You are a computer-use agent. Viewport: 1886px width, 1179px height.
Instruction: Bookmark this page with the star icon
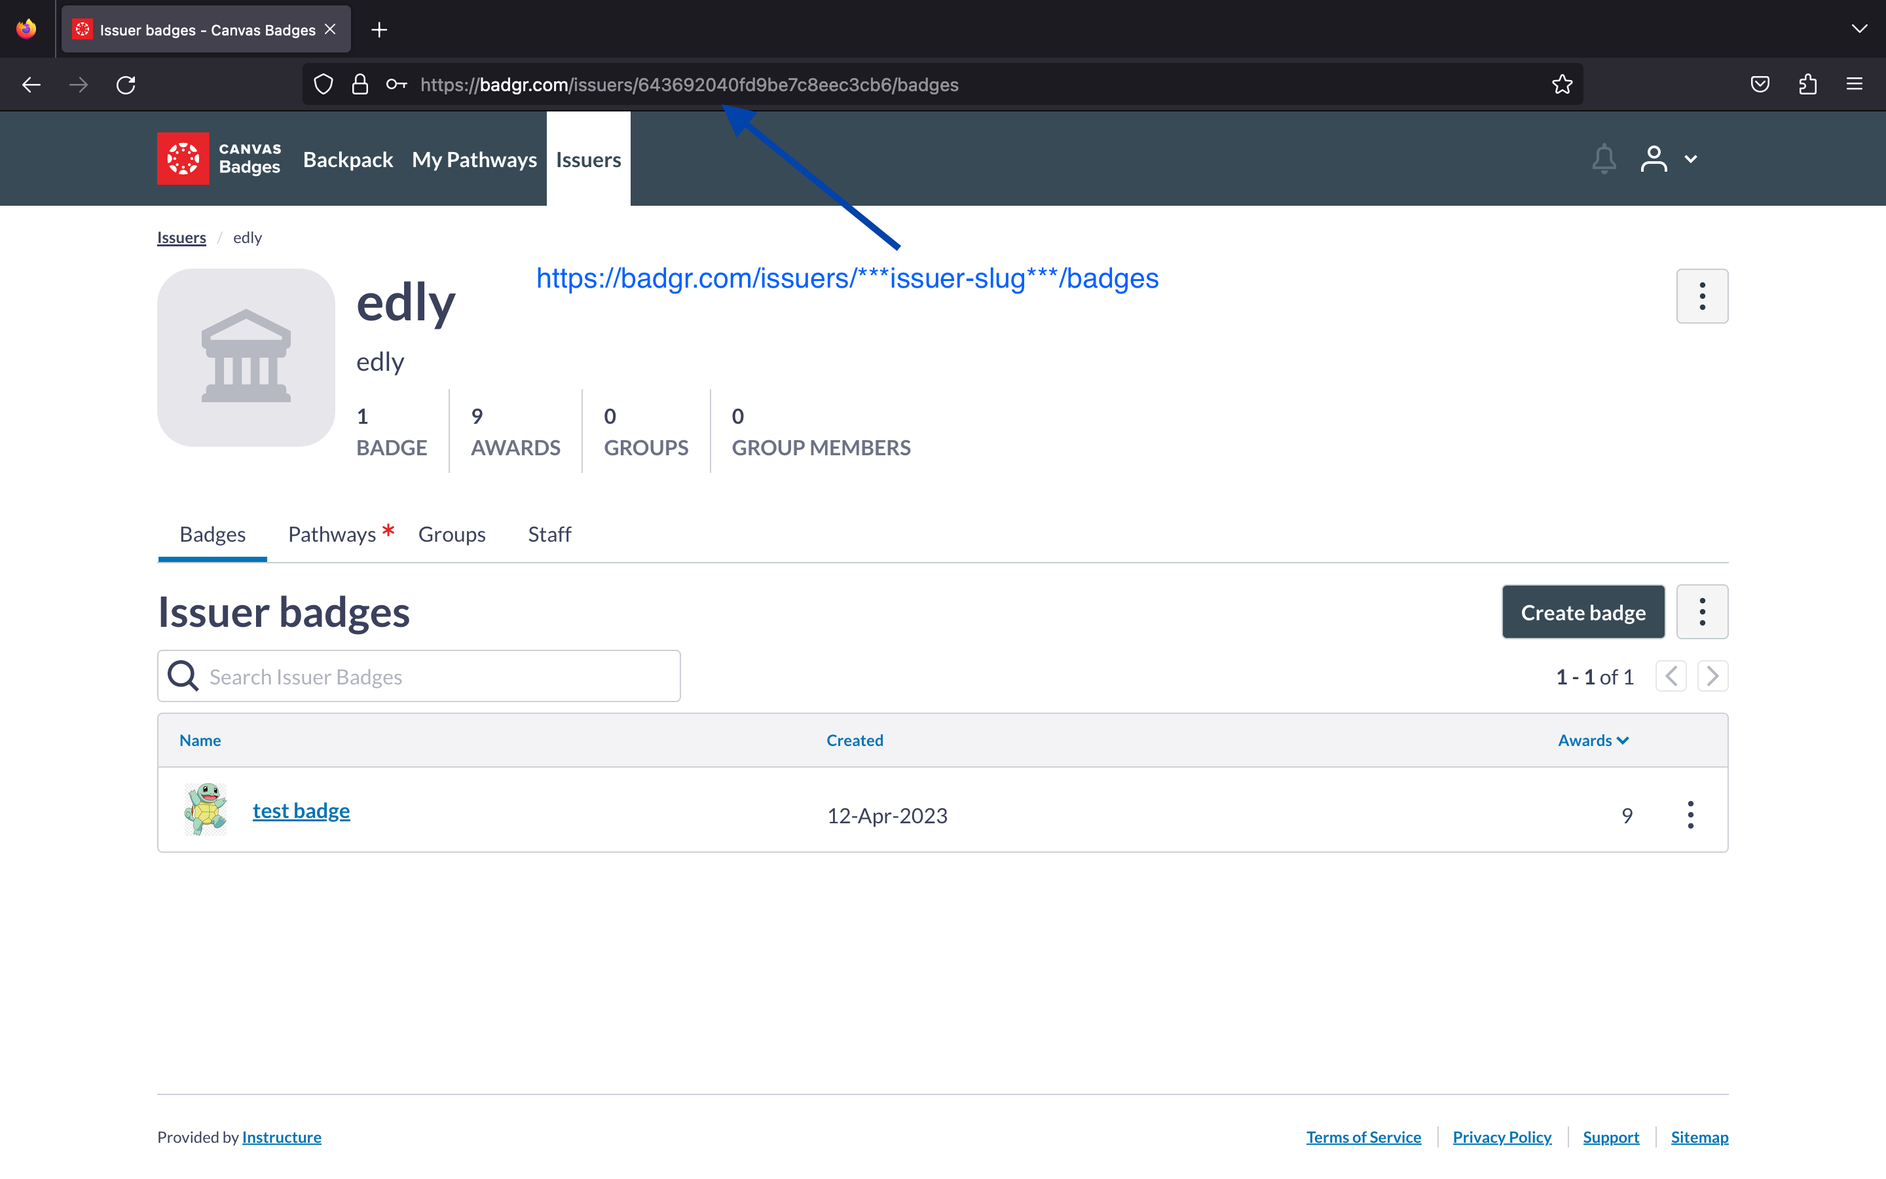click(1563, 84)
